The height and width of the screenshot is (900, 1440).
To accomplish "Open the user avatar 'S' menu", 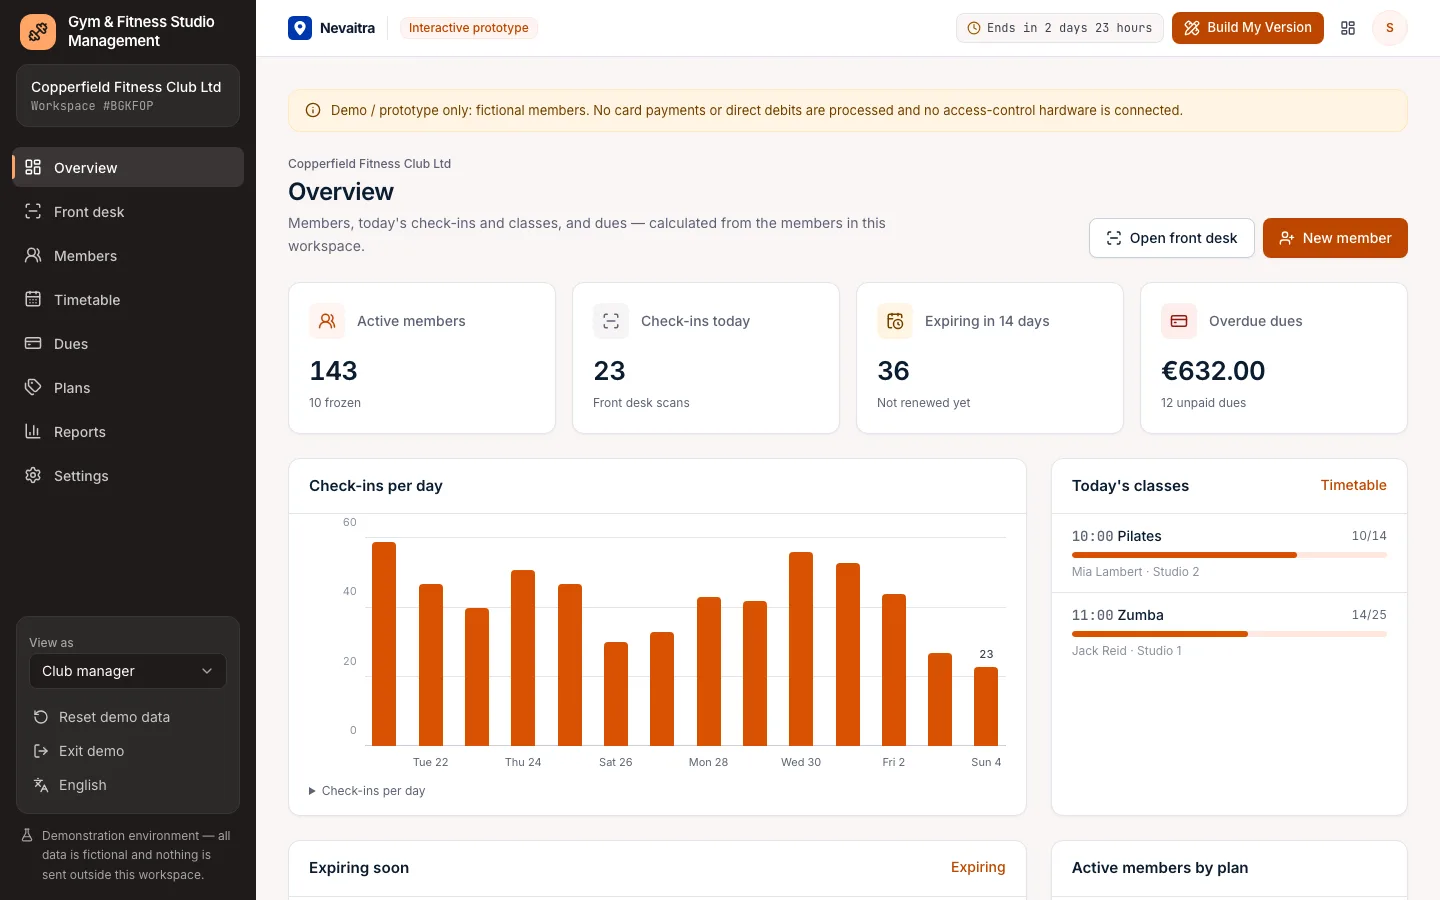I will [x=1389, y=28].
